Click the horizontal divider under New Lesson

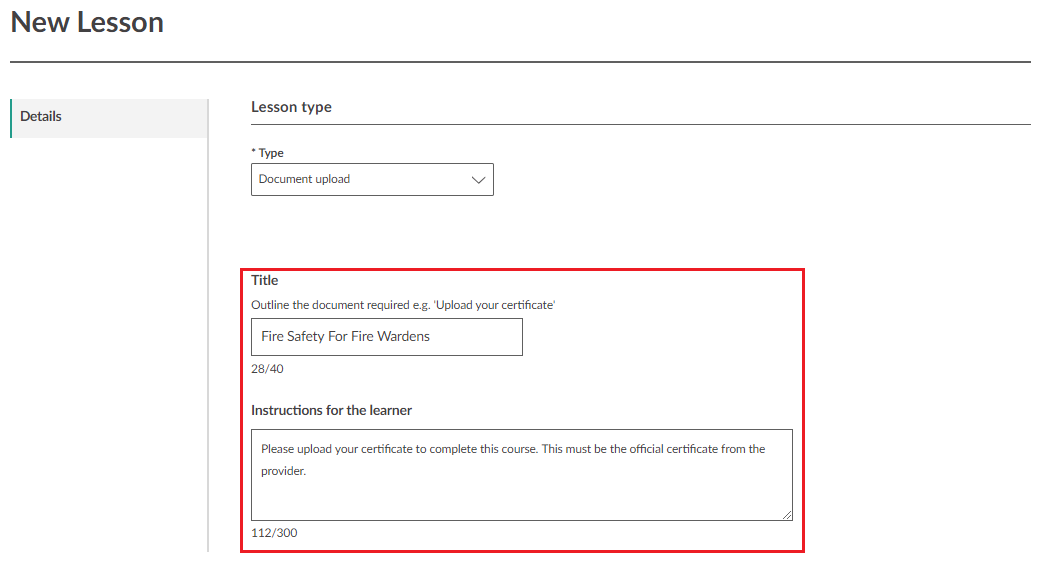coord(520,62)
